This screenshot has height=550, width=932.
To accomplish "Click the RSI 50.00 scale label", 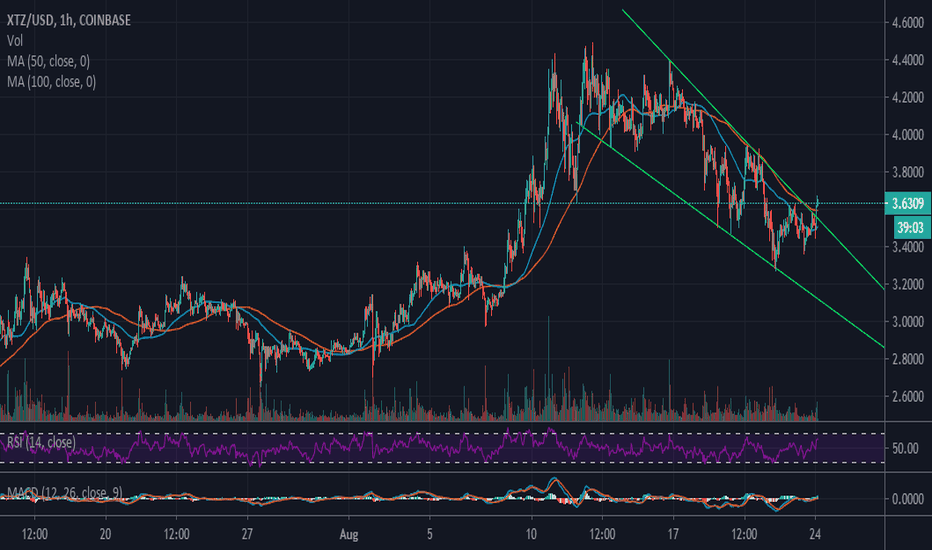I will tap(905, 448).
